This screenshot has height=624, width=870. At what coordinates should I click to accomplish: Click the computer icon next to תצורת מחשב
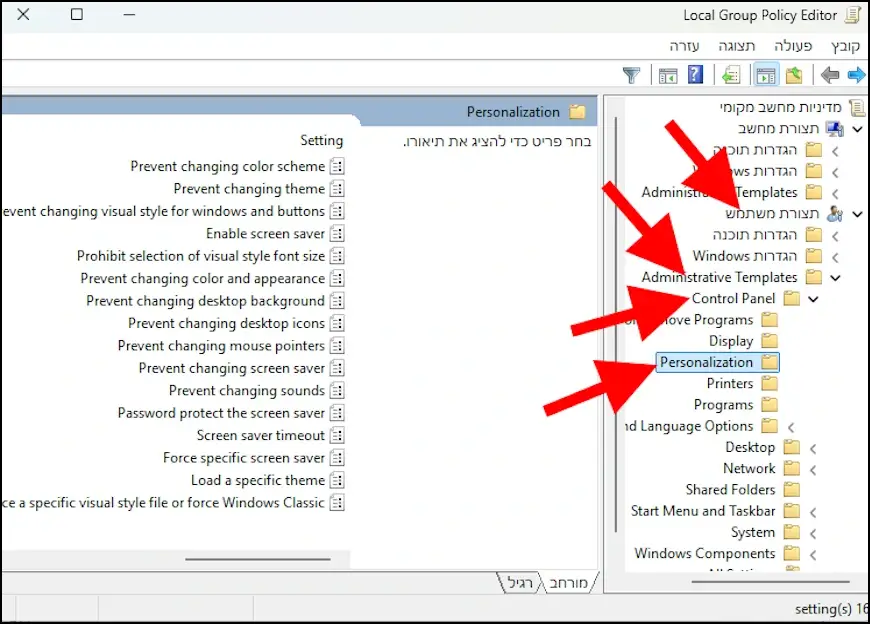[x=834, y=129]
